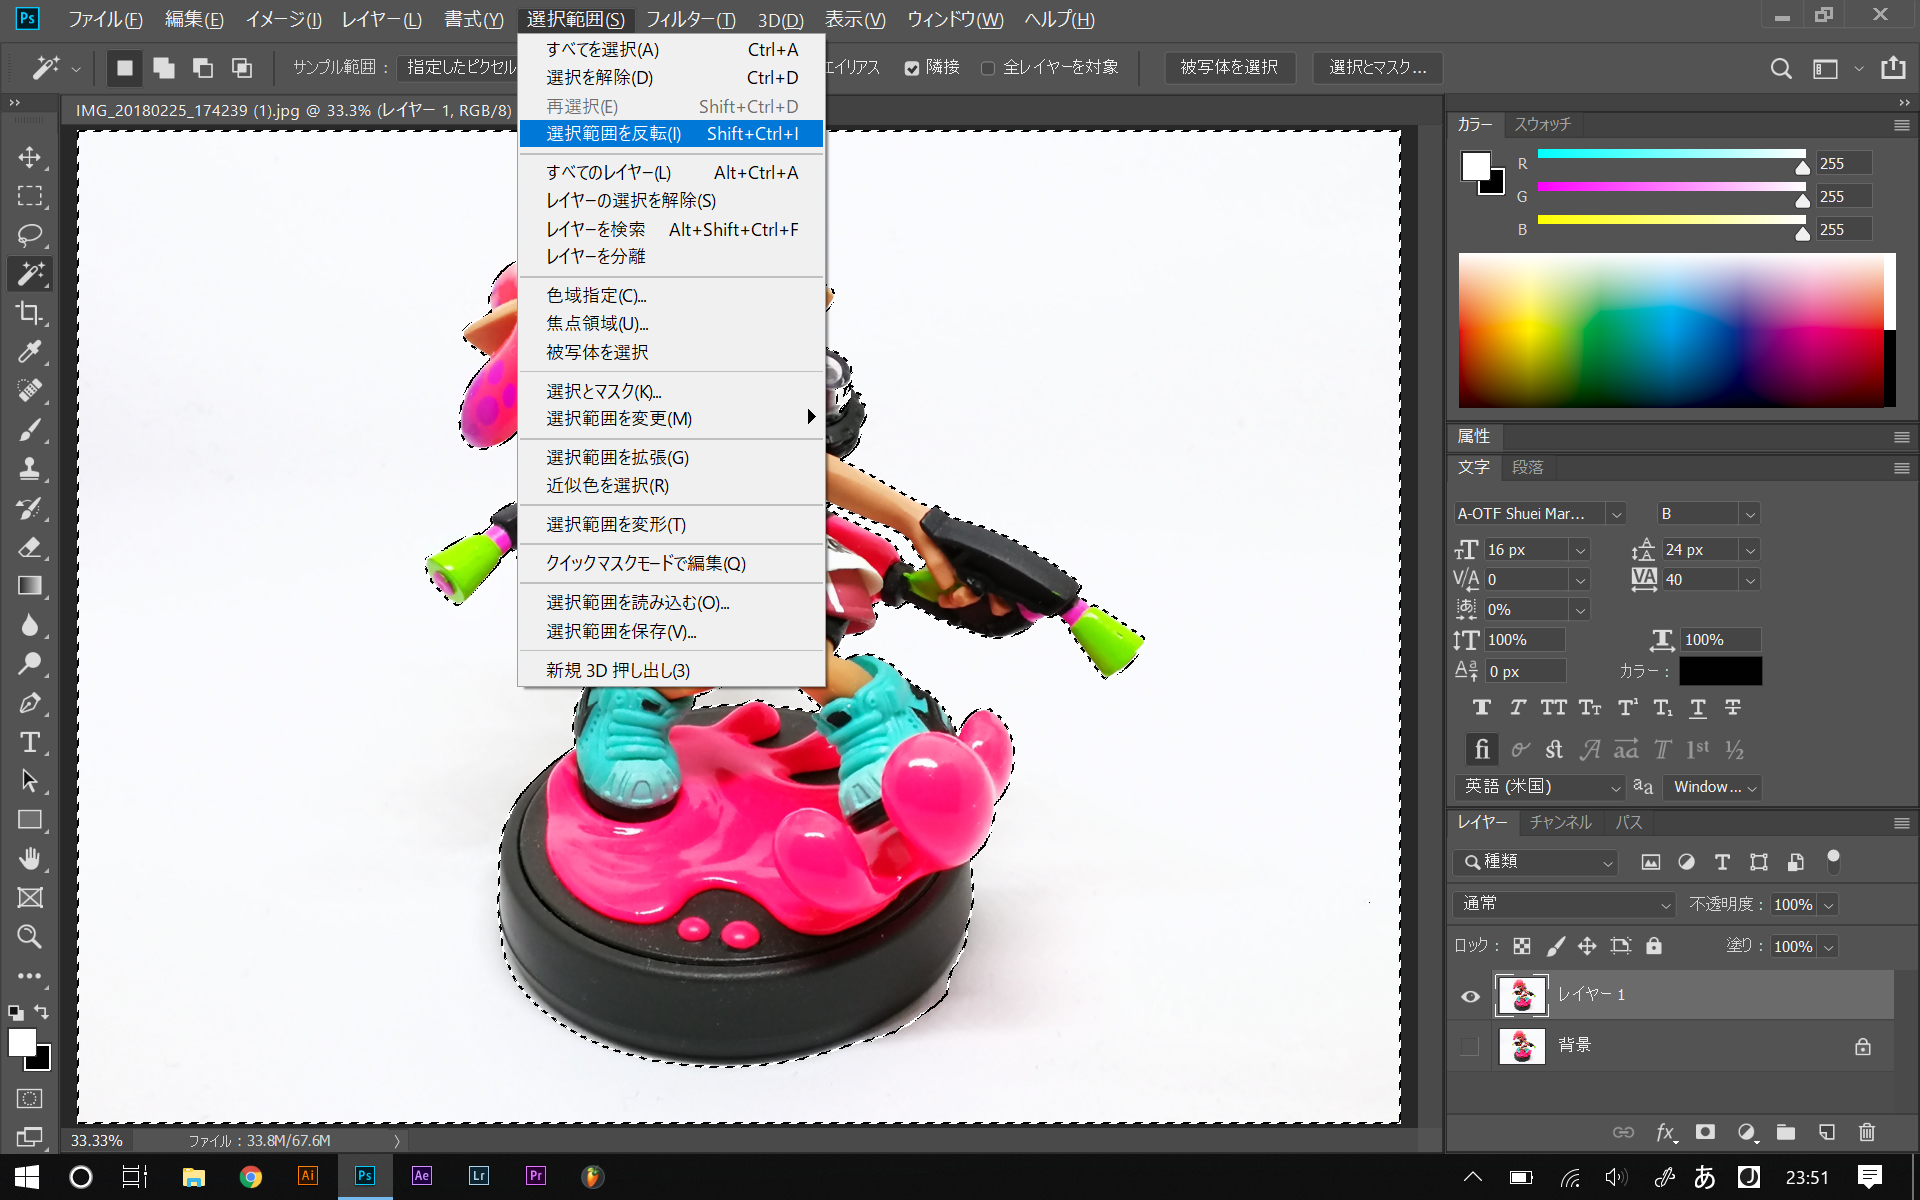
Task: Switch to the 段落 tab
Action: point(1527,468)
